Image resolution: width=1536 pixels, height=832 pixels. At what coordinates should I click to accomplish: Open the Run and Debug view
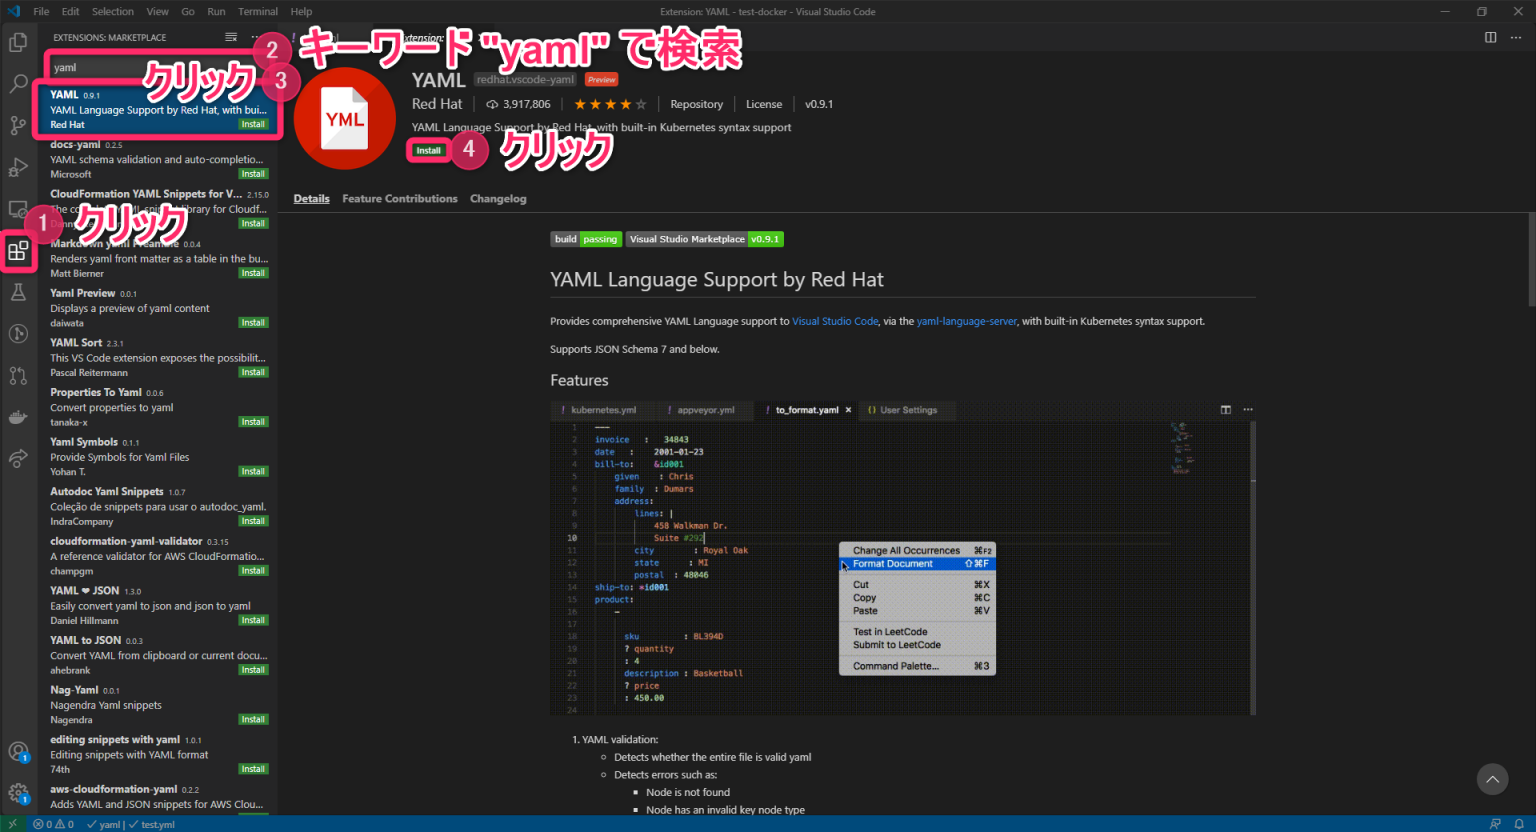click(x=18, y=167)
